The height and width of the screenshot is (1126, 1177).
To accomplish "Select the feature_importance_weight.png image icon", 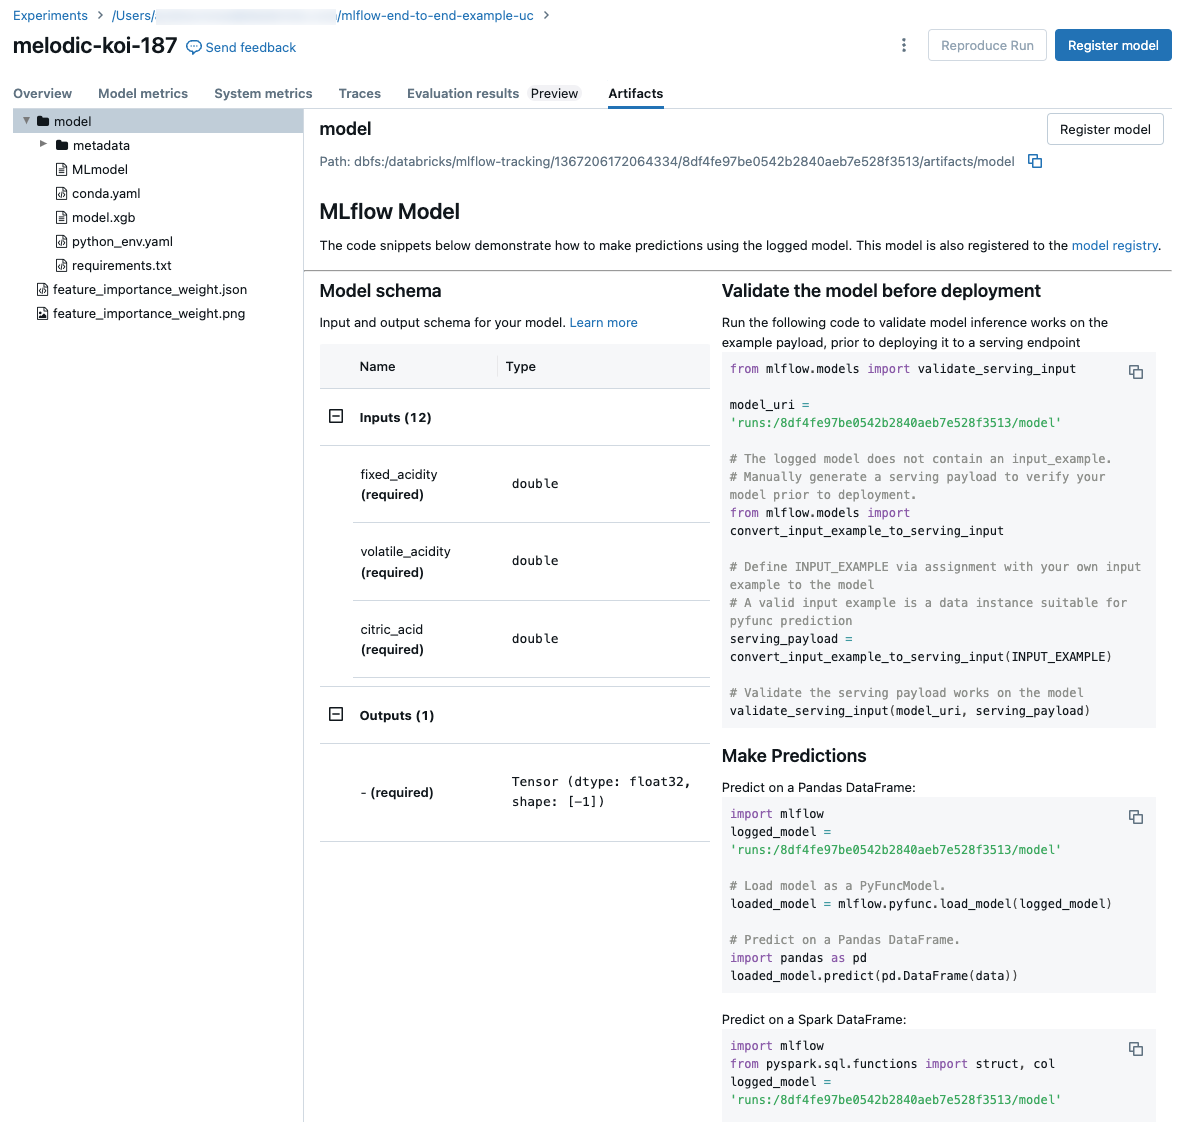I will click(x=40, y=313).
